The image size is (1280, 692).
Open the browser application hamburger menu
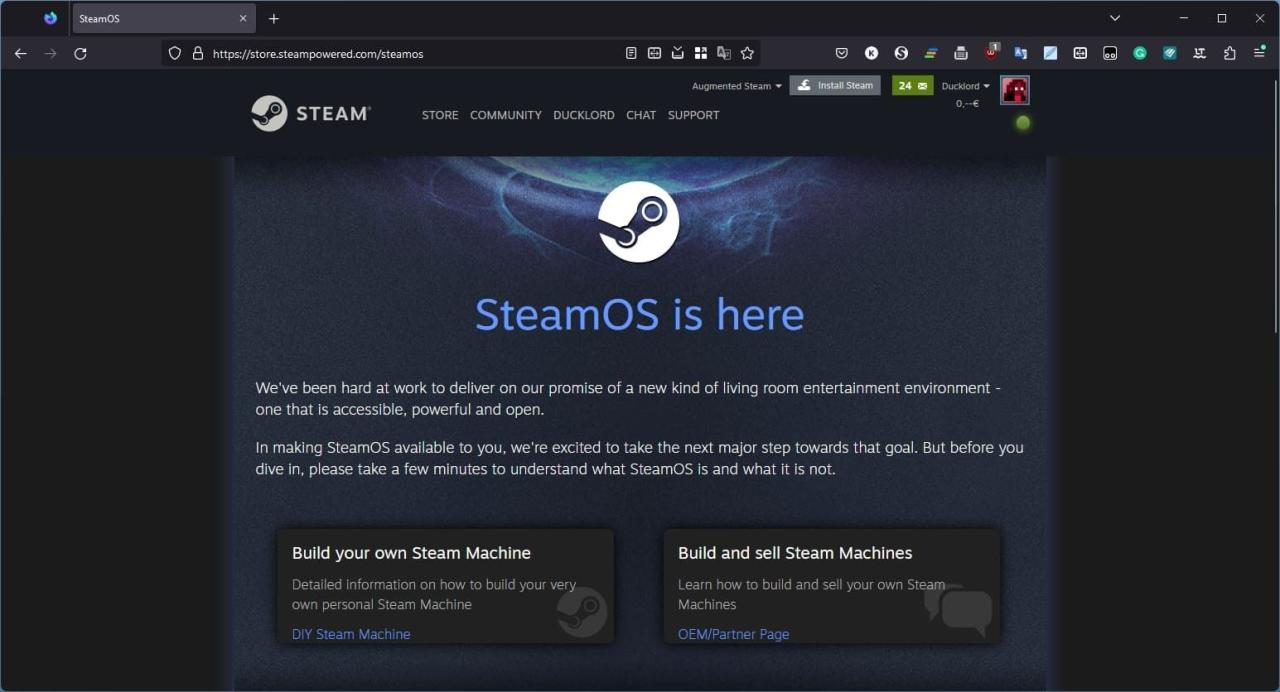(1259, 53)
